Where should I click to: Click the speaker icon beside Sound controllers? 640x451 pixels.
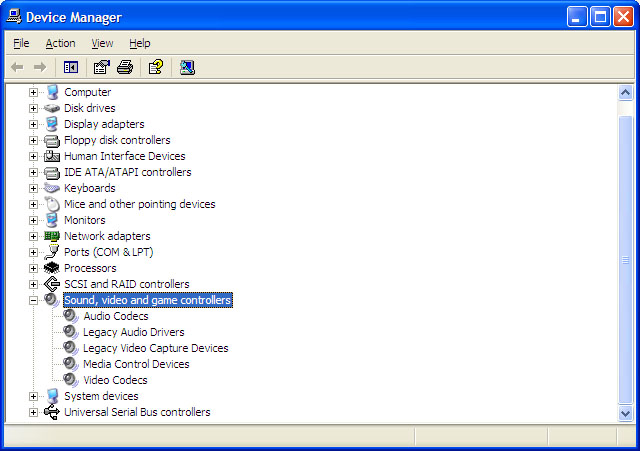point(52,300)
